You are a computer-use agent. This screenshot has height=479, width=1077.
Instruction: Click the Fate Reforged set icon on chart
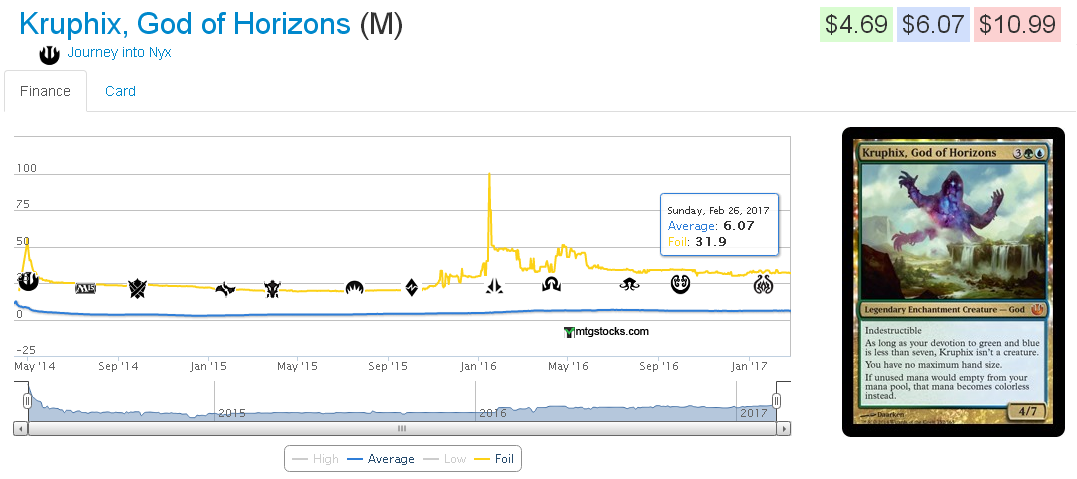(225, 289)
